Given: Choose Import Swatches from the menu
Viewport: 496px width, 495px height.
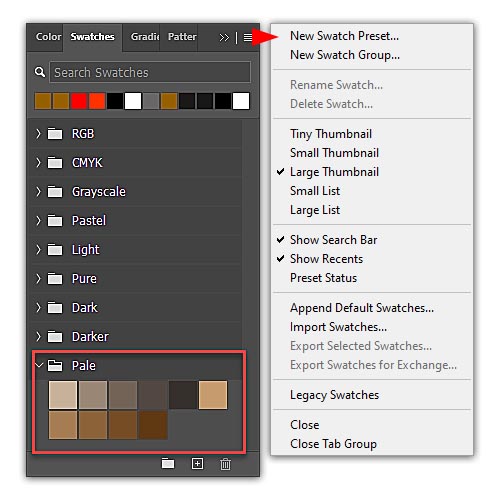Looking at the screenshot, I should [x=338, y=327].
